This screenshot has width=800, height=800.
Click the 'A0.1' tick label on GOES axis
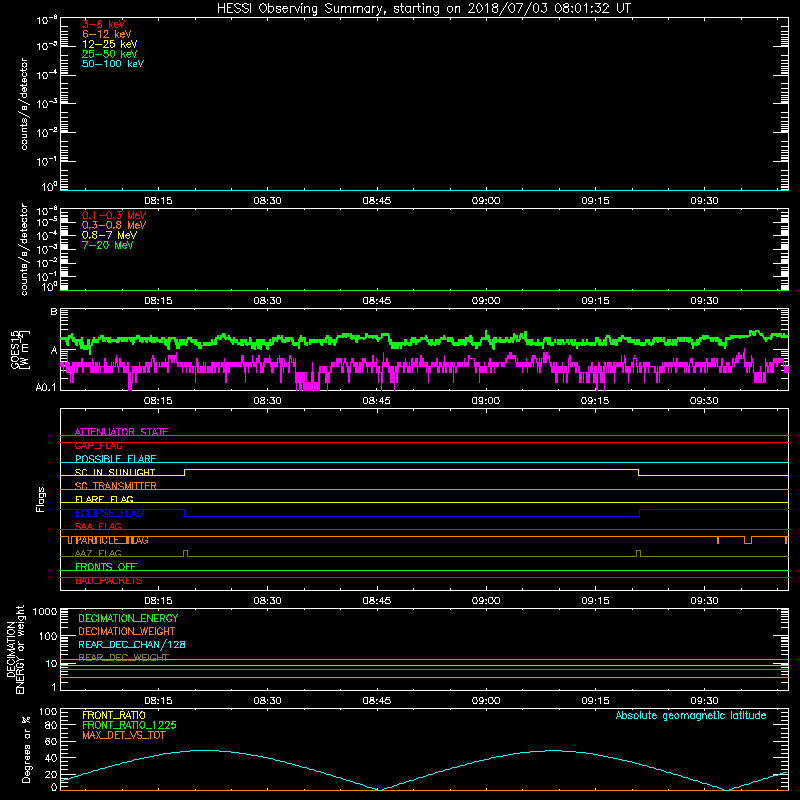click(46, 388)
